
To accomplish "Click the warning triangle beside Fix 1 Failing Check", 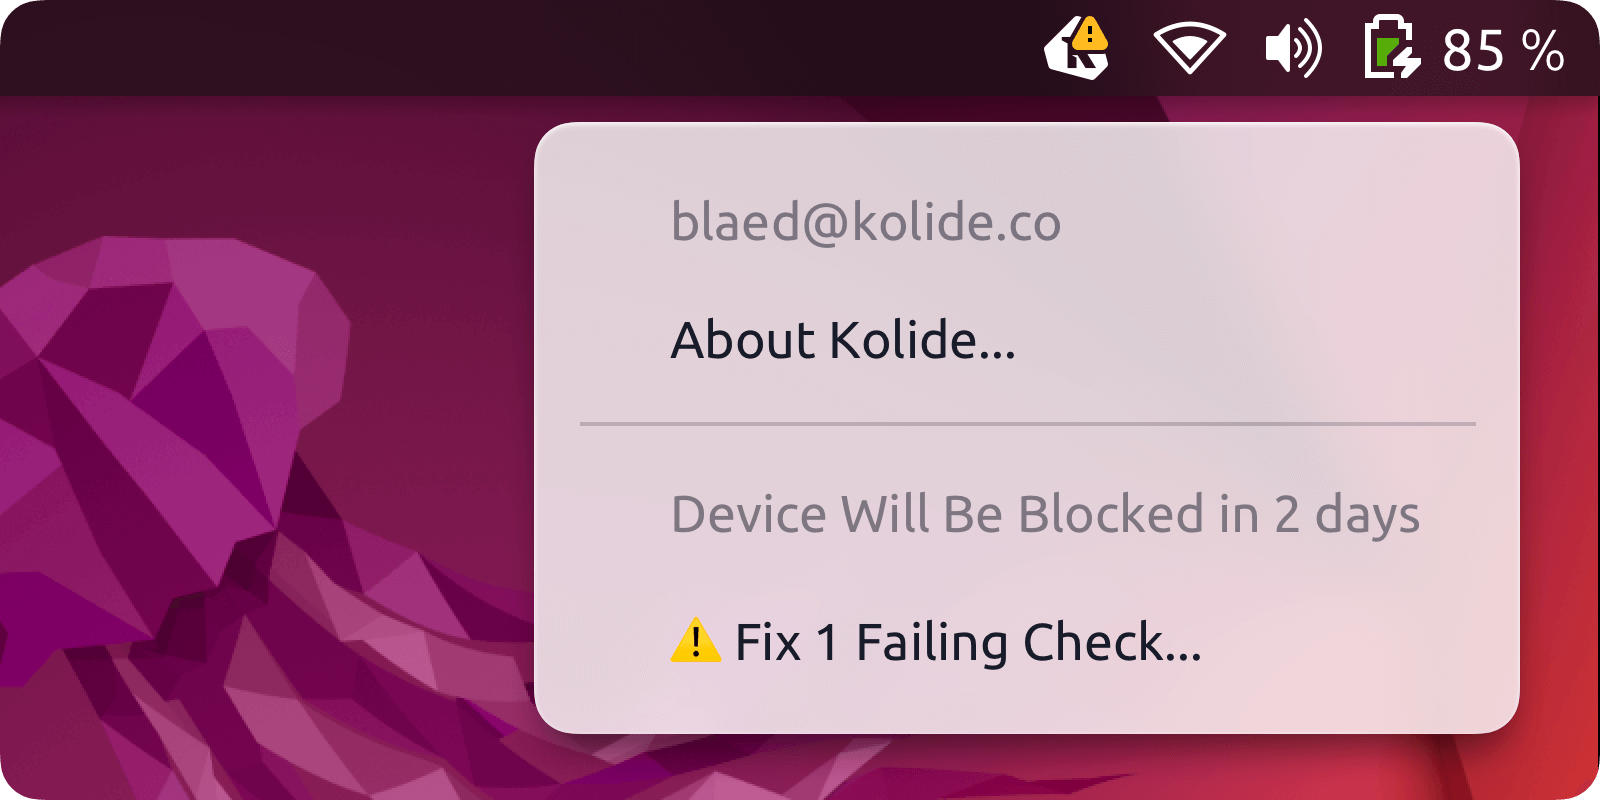I will click(x=695, y=641).
